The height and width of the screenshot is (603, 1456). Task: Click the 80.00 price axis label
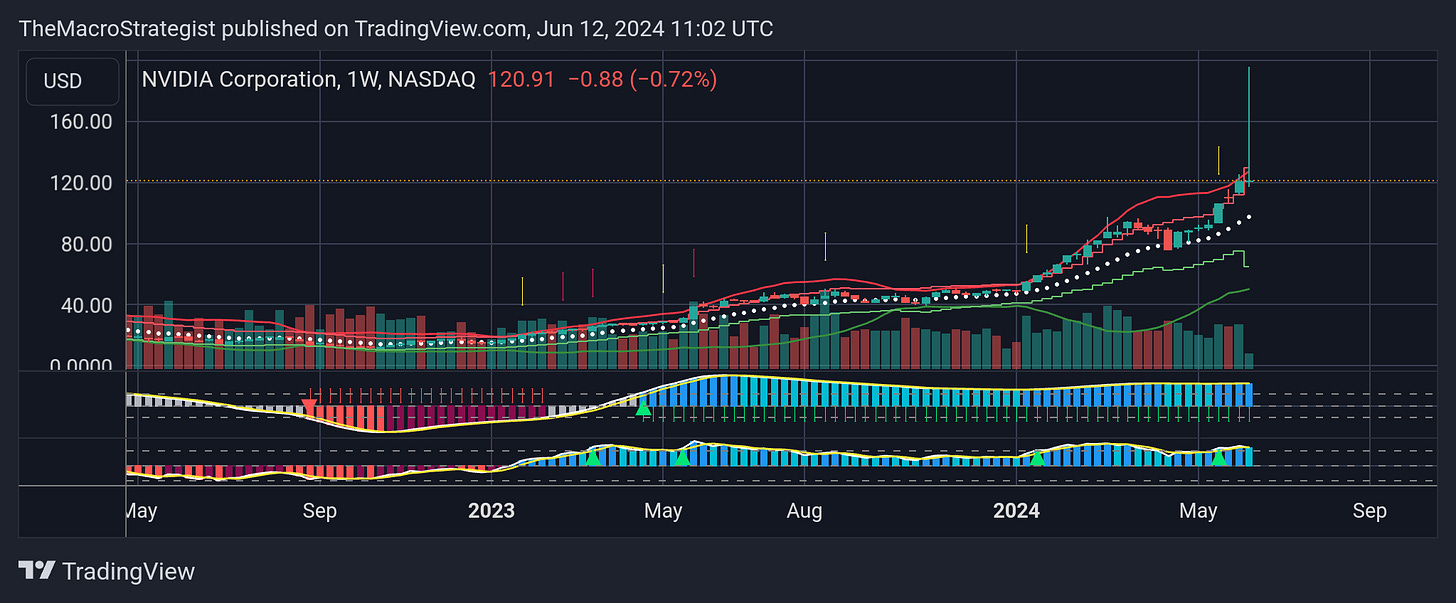click(x=84, y=245)
